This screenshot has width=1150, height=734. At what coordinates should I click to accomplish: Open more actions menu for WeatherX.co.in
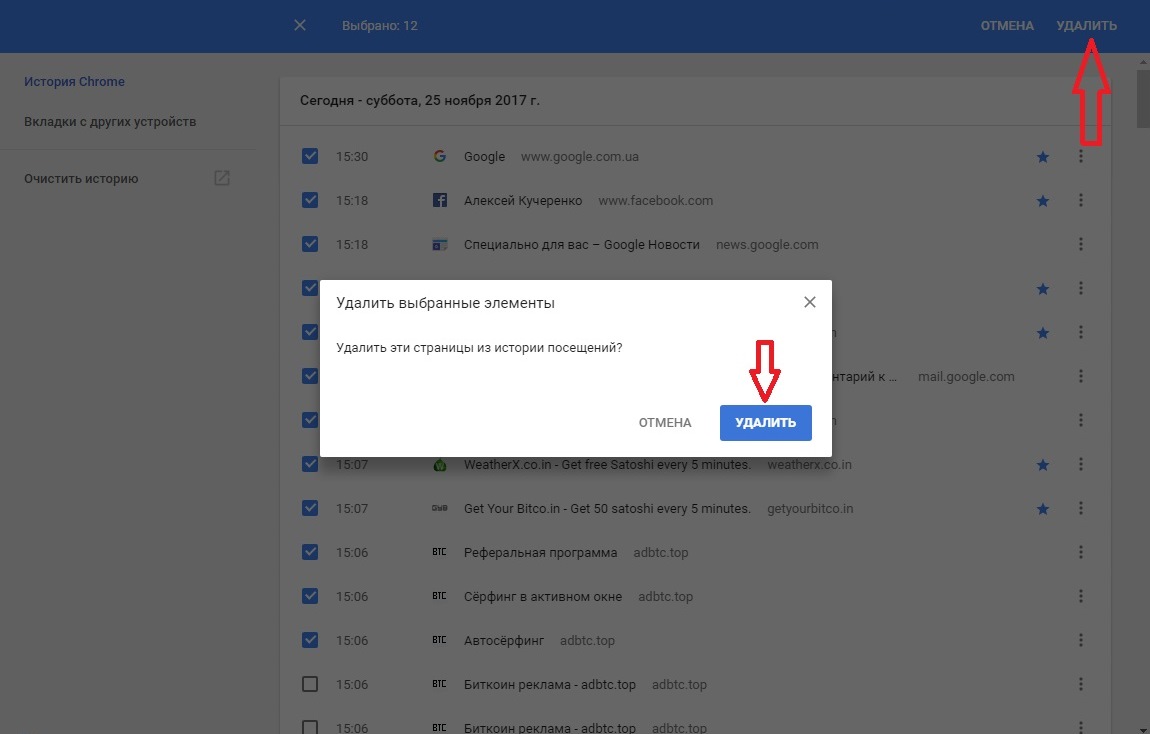(x=1080, y=464)
